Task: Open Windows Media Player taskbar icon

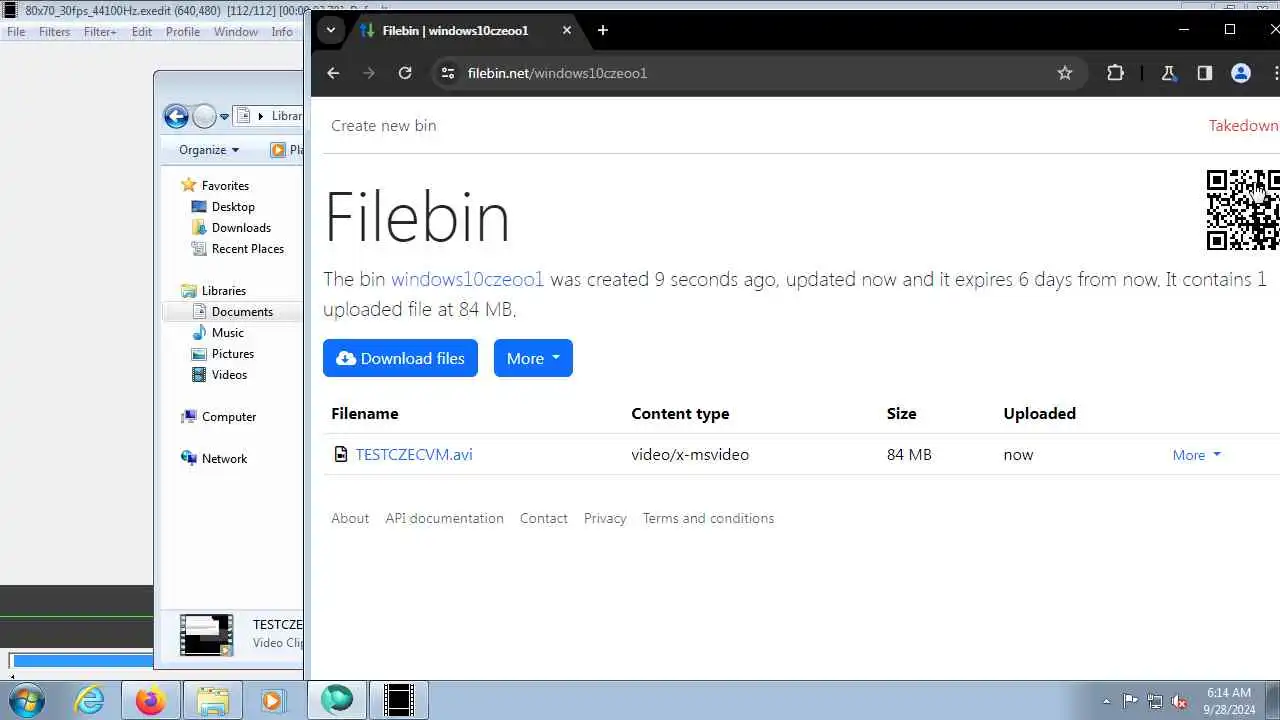Action: point(273,700)
